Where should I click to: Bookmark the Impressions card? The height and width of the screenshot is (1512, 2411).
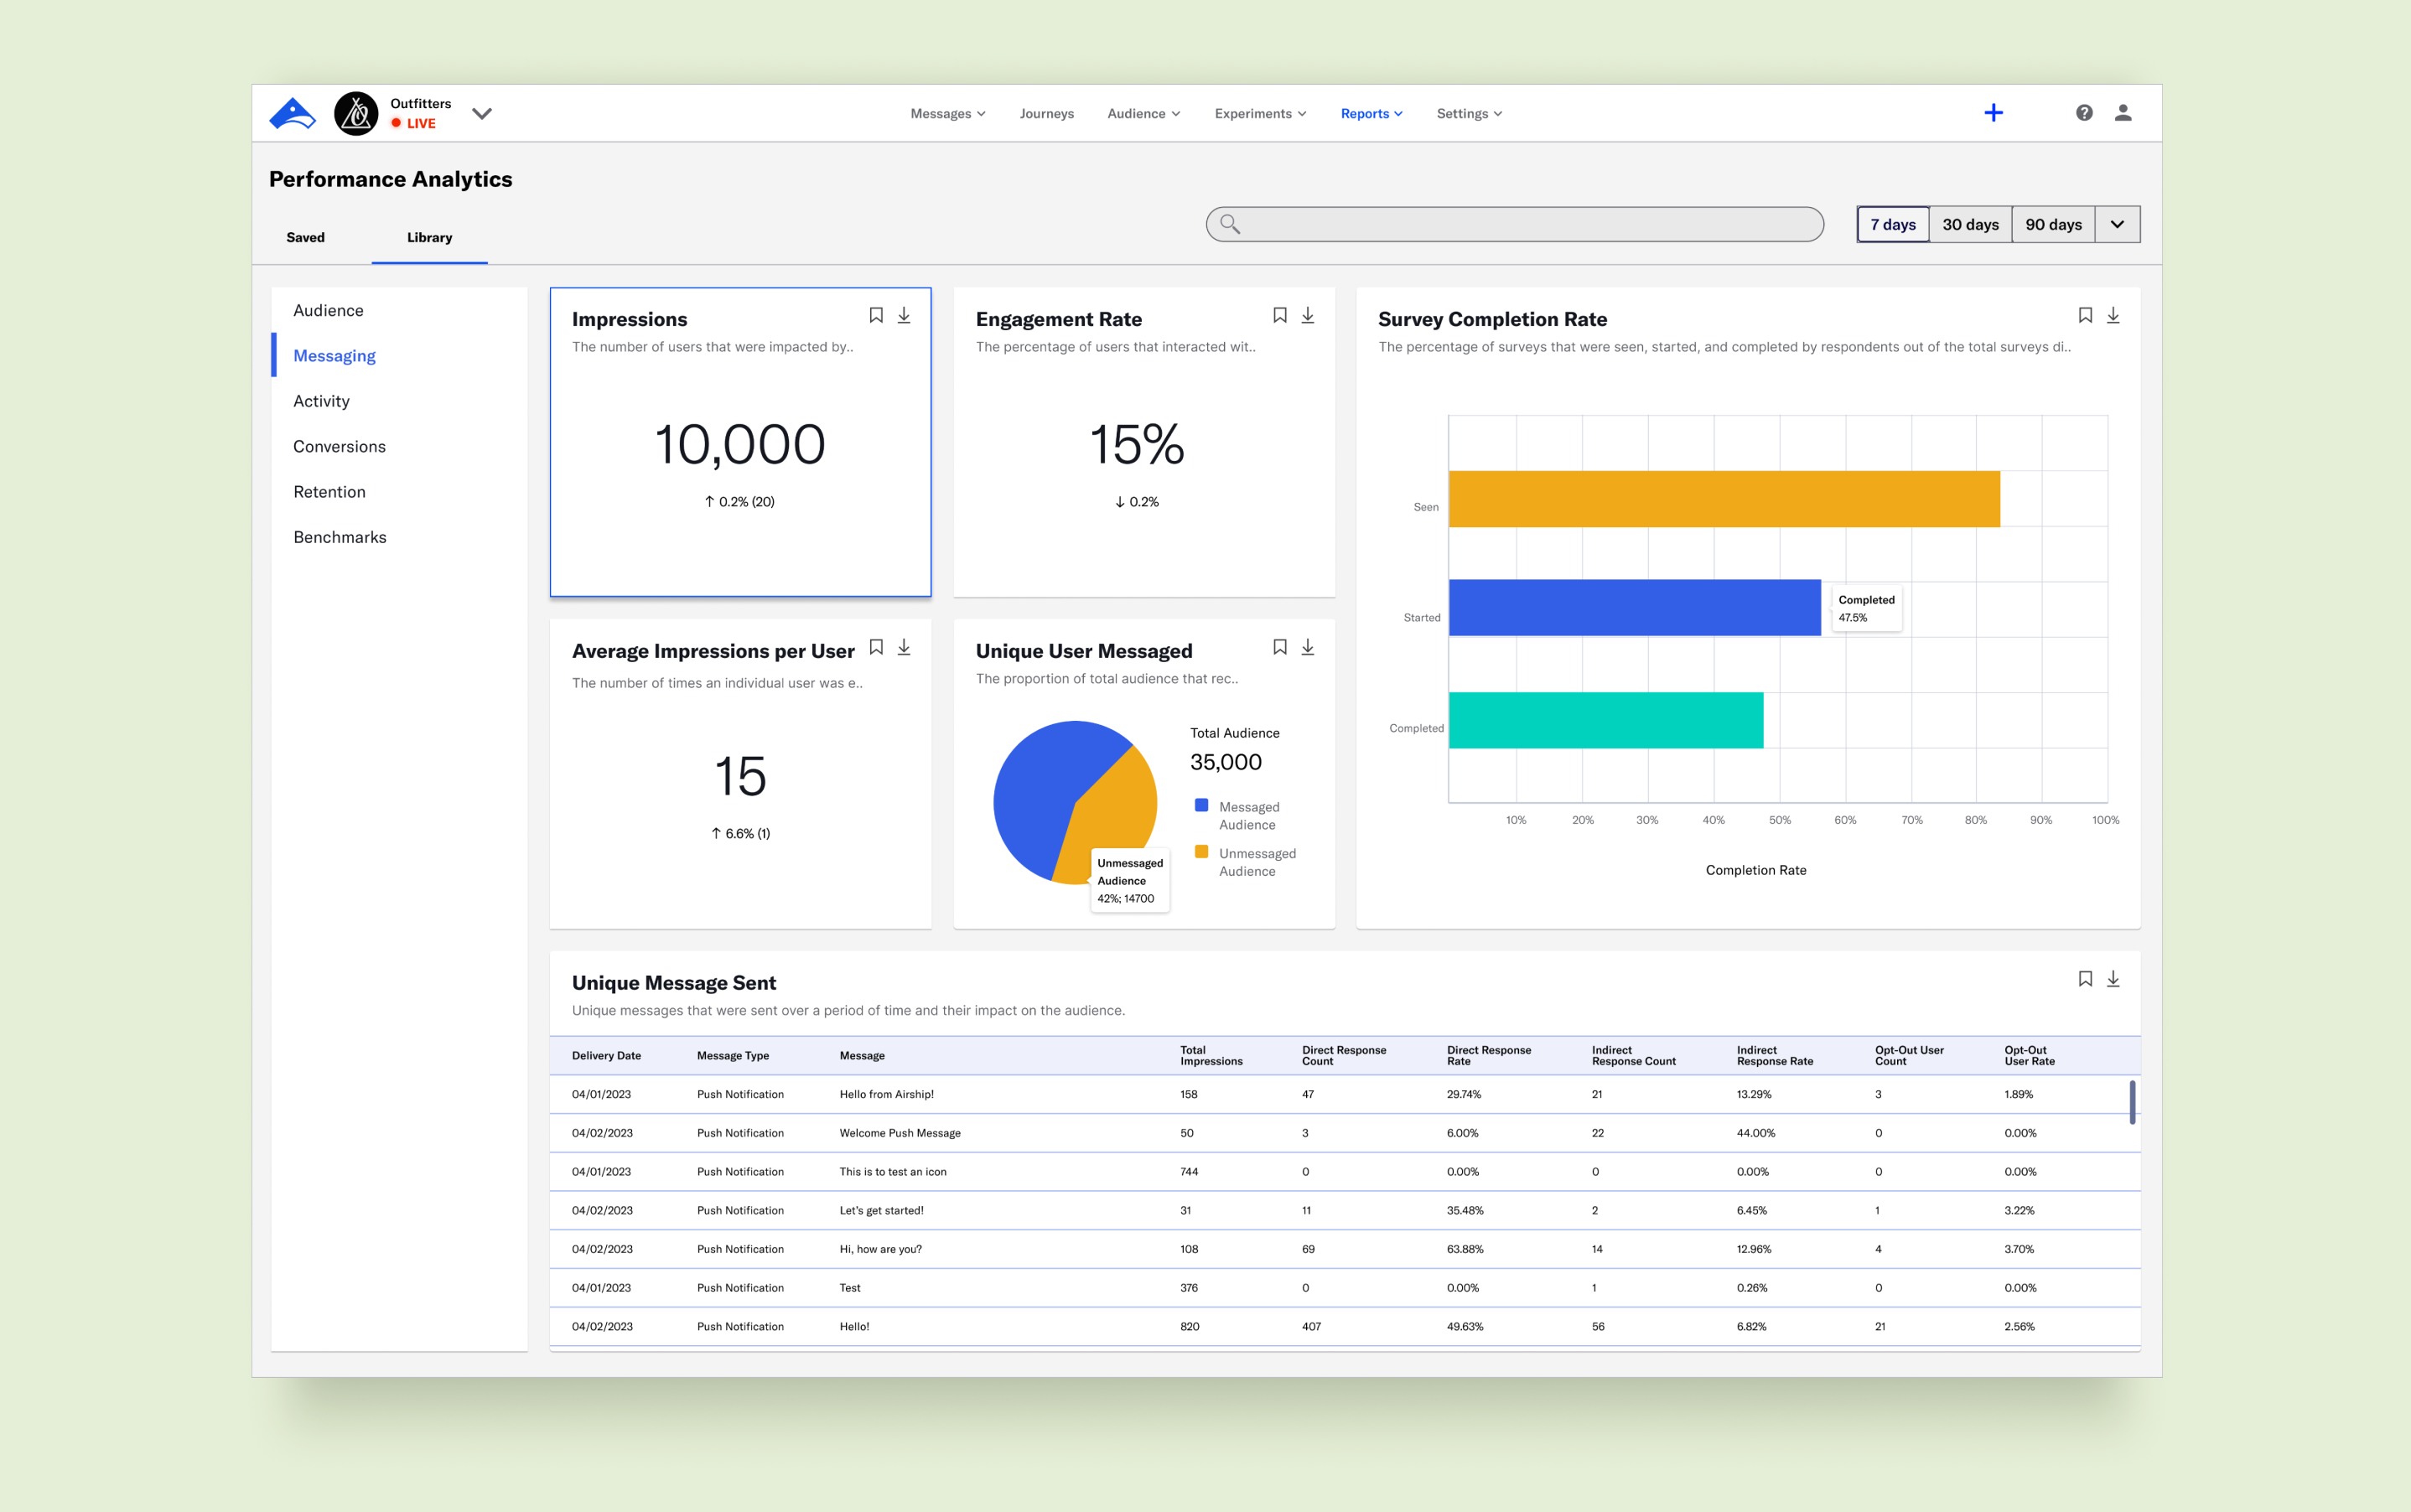point(876,315)
